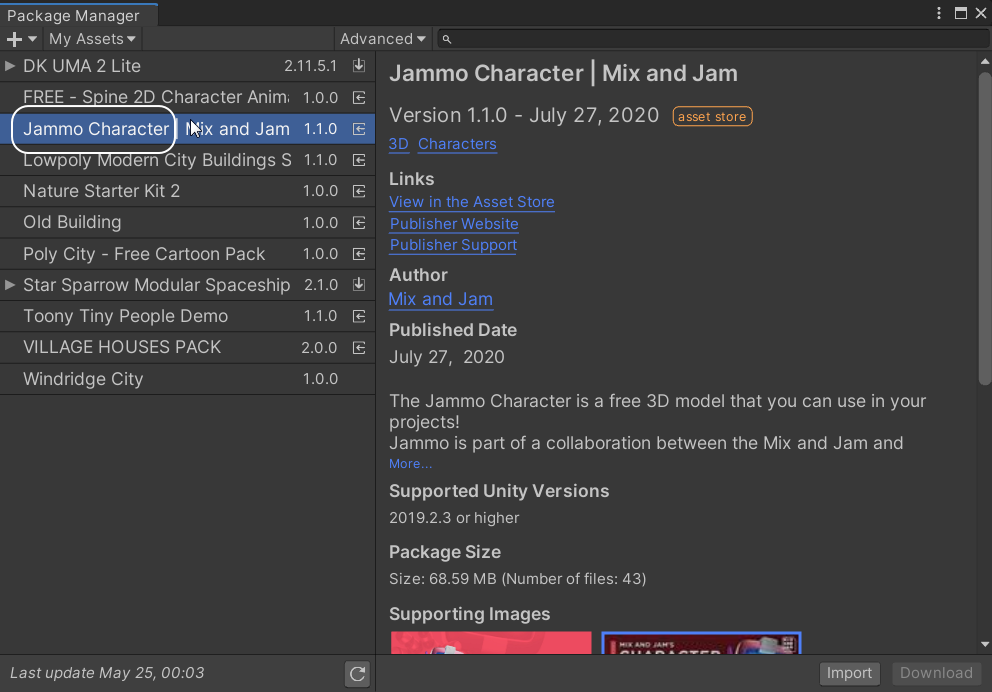
Task: Select Old Building package row
Action: (187, 223)
